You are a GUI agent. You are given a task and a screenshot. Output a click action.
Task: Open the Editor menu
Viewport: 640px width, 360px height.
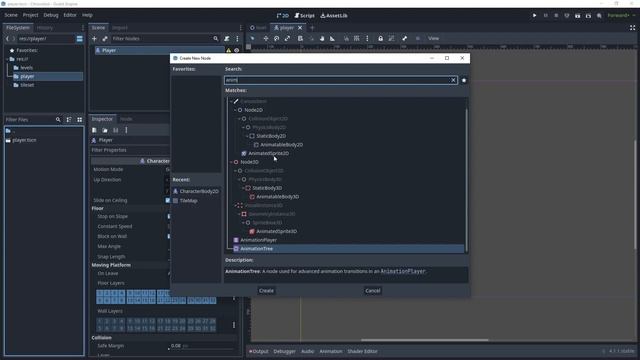(x=70, y=15)
